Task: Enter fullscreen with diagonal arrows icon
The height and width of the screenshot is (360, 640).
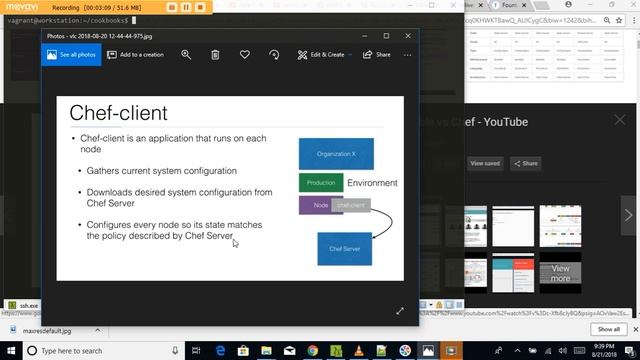Action: click(x=400, y=311)
